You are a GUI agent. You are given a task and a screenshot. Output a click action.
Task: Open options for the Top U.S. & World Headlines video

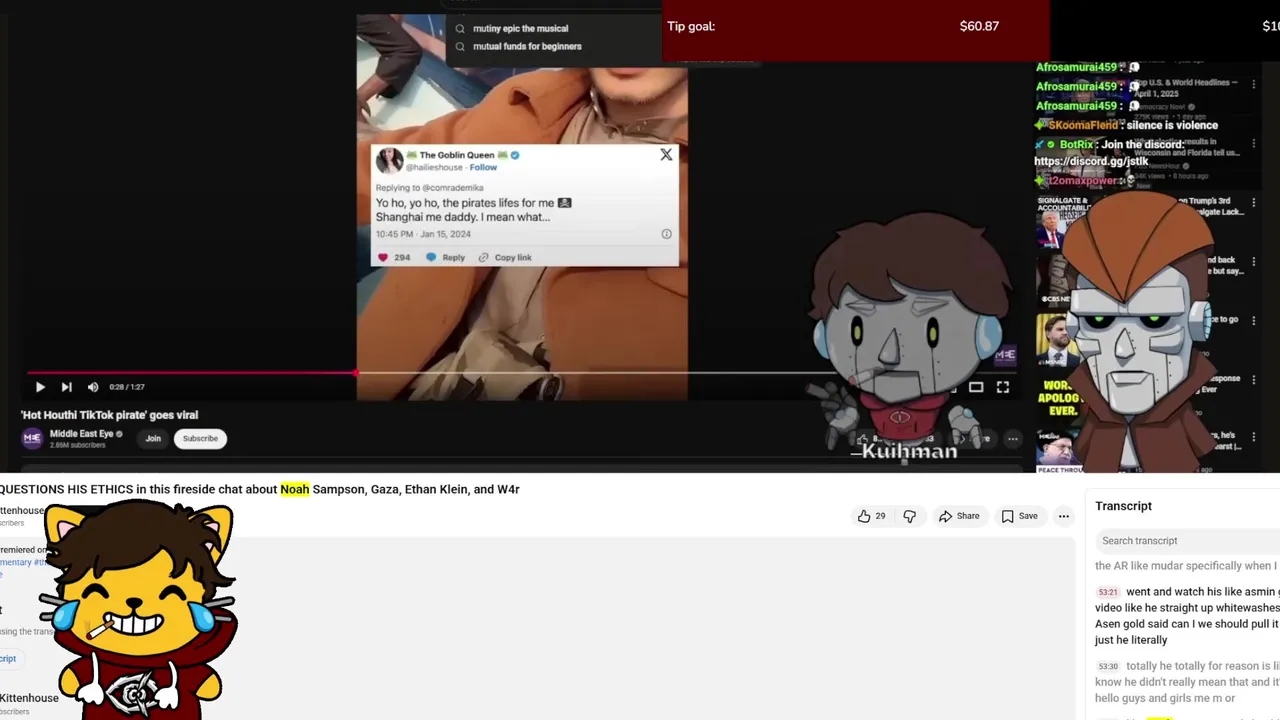click(x=1254, y=86)
